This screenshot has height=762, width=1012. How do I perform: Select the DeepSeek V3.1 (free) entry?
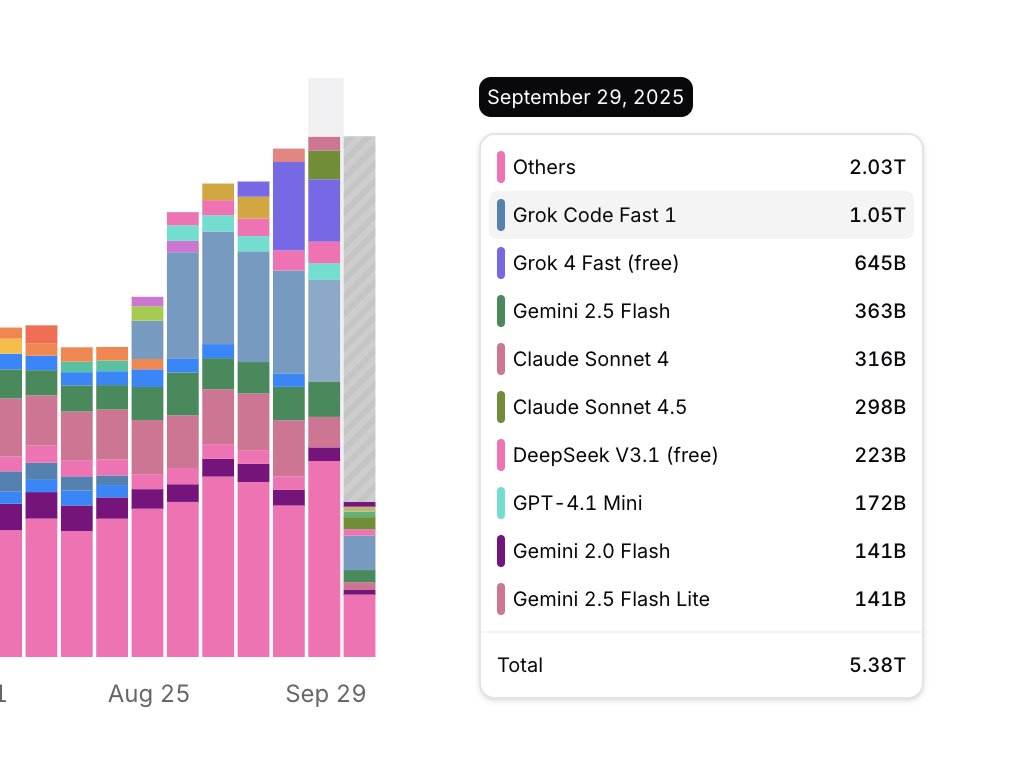tap(615, 455)
